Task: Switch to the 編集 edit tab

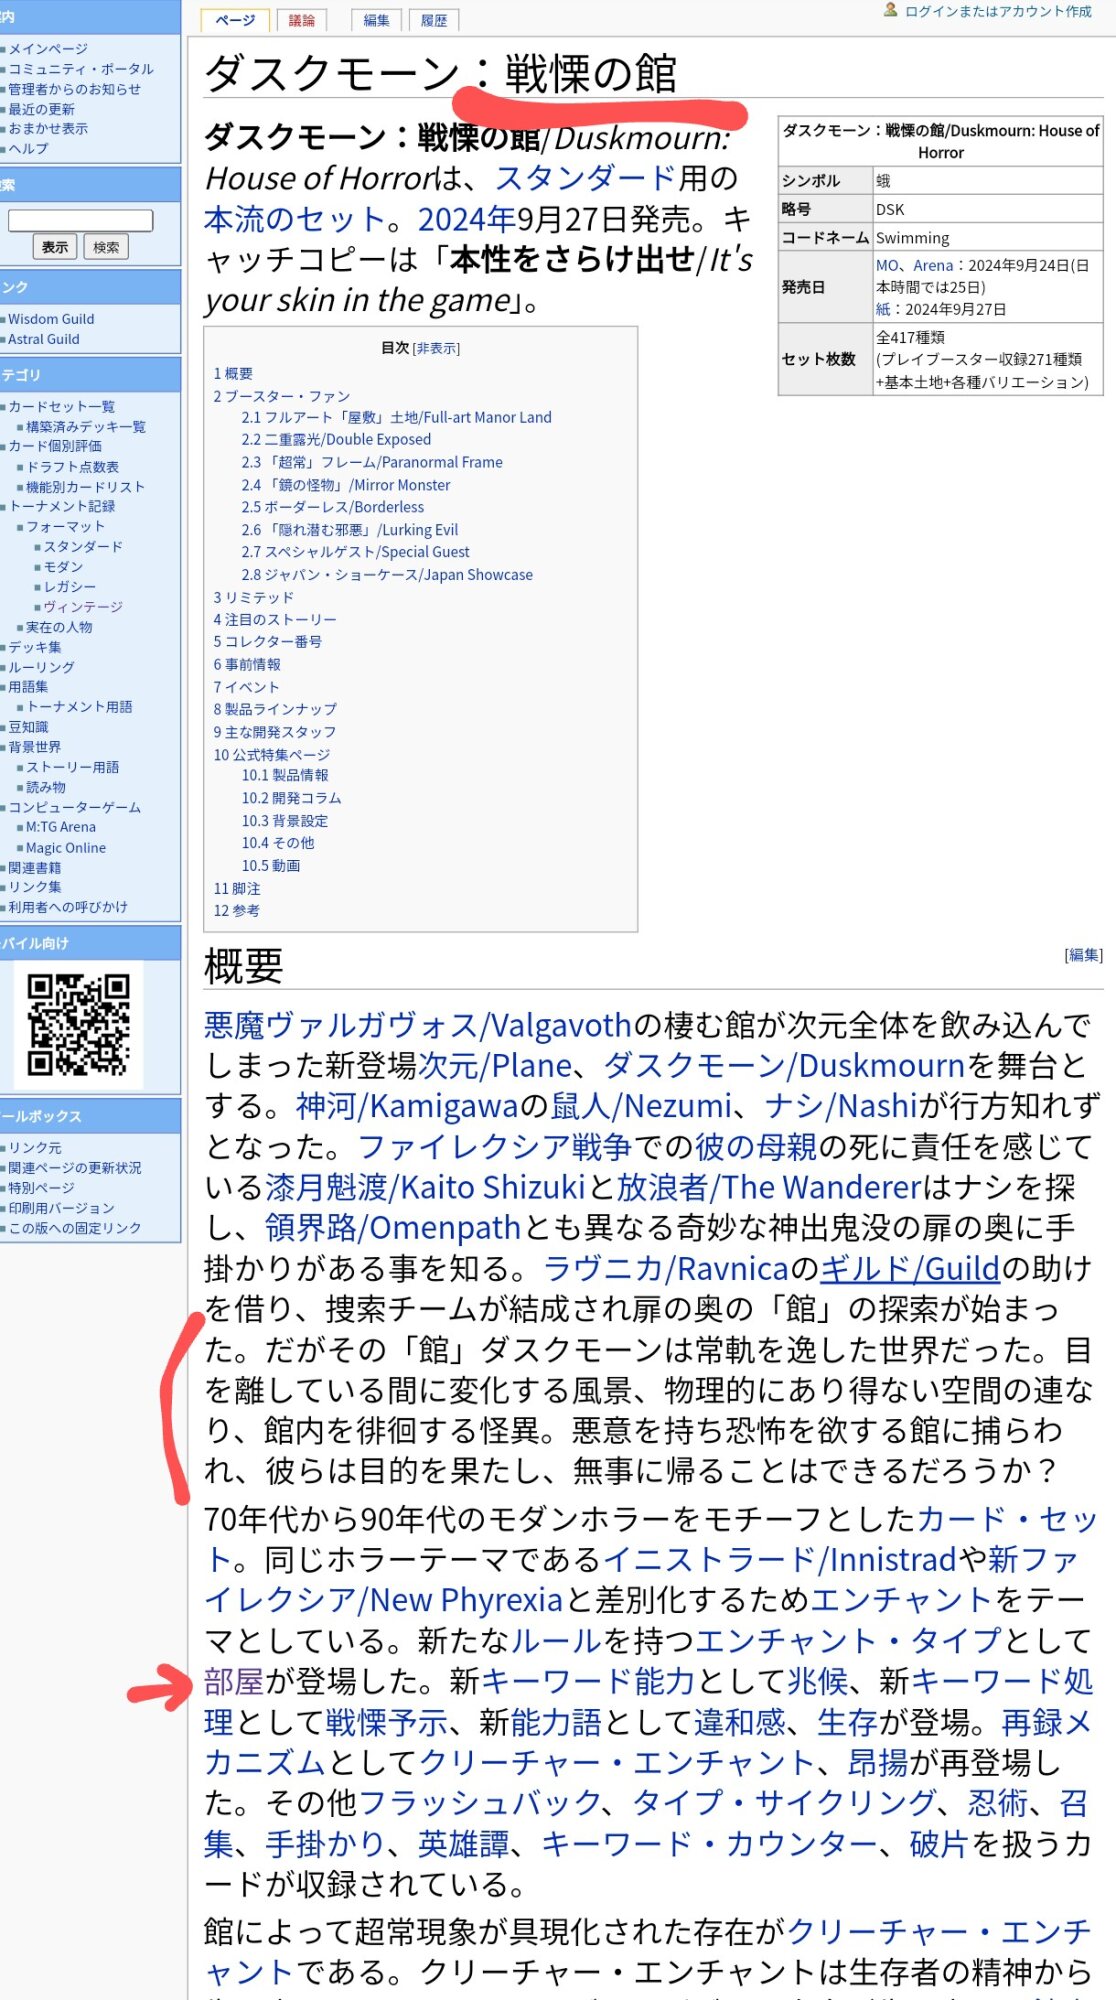Action: [376, 20]
